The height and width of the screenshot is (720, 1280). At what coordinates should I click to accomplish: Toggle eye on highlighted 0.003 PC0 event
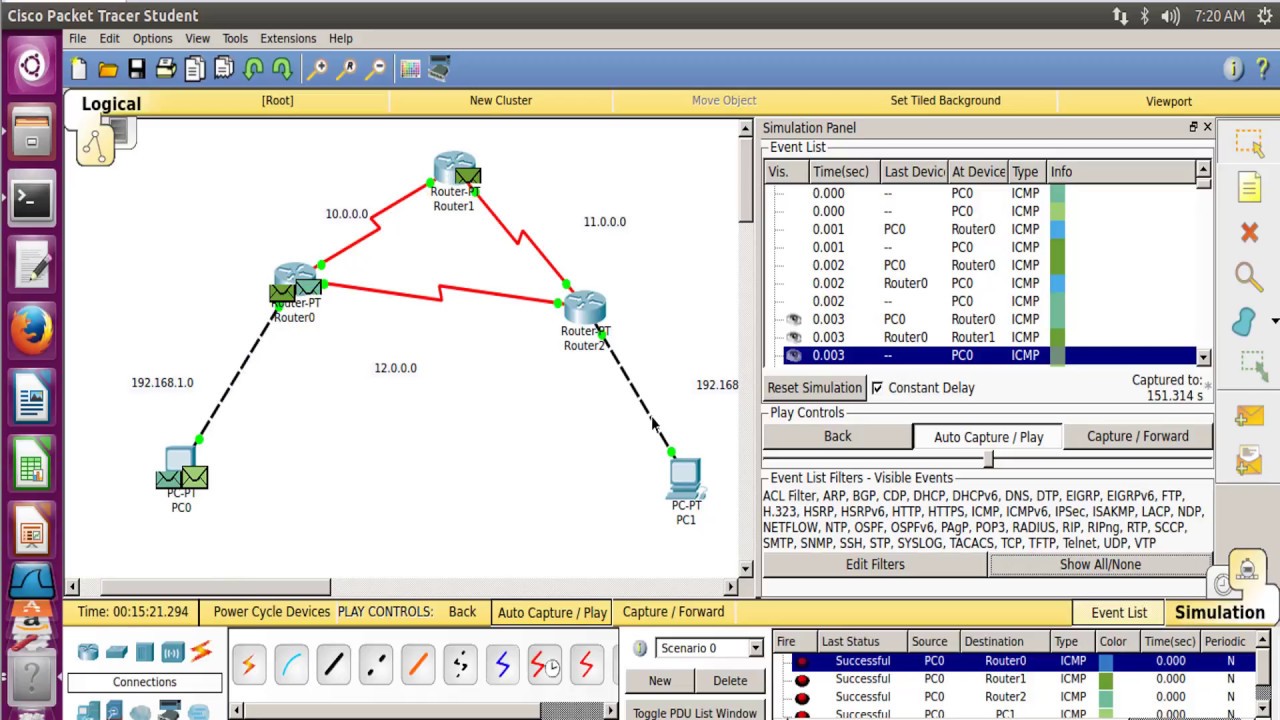(x=793, y=355)
